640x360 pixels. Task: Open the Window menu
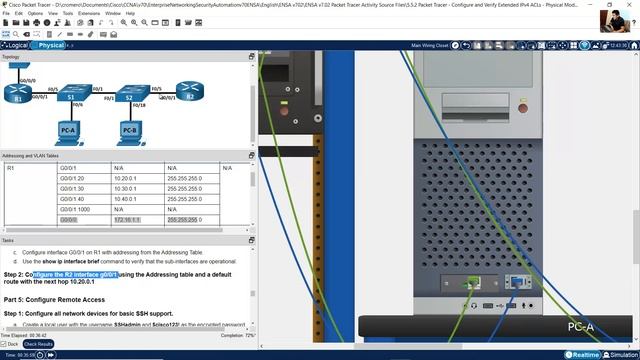click(113, 13)
